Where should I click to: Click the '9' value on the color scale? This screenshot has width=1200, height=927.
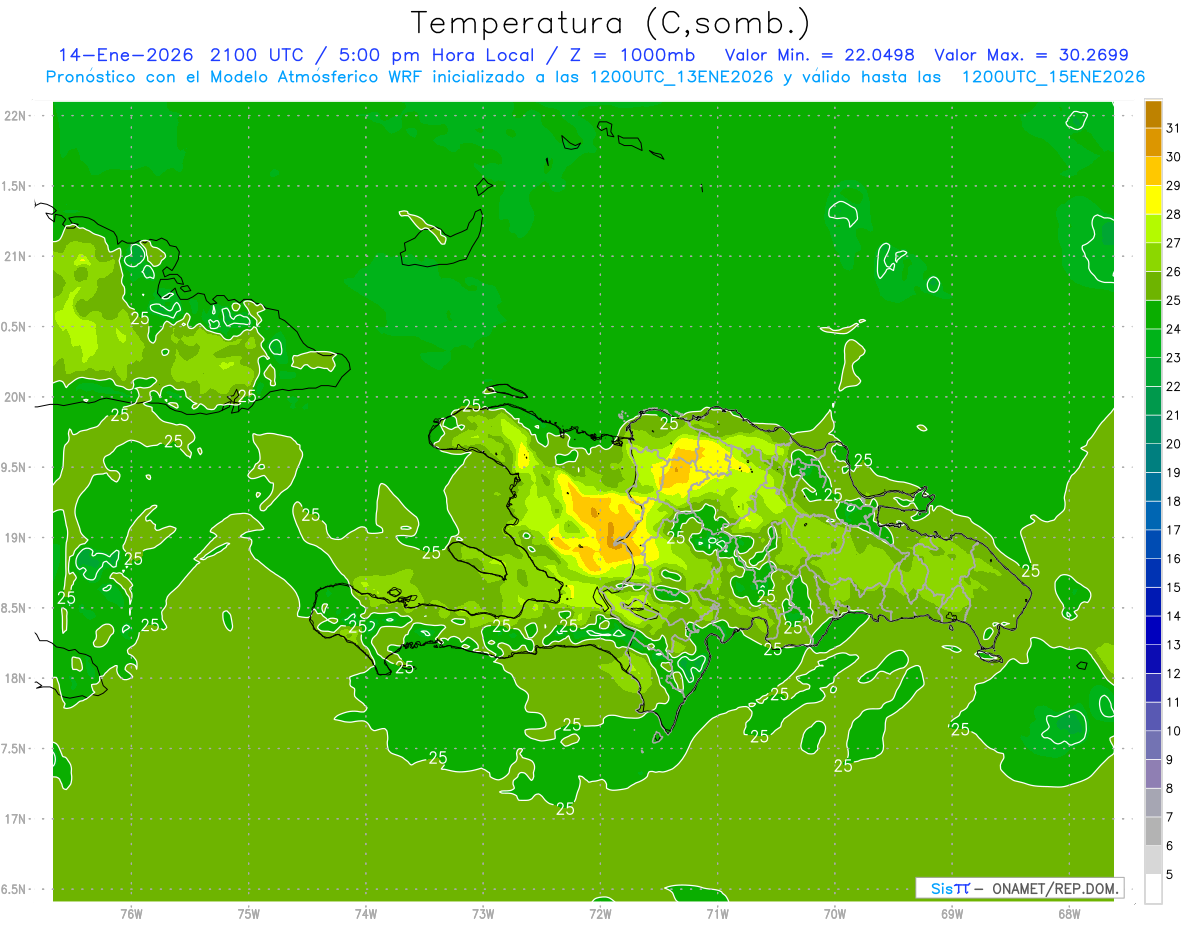pyautogui.click(x=1170, y=760)
